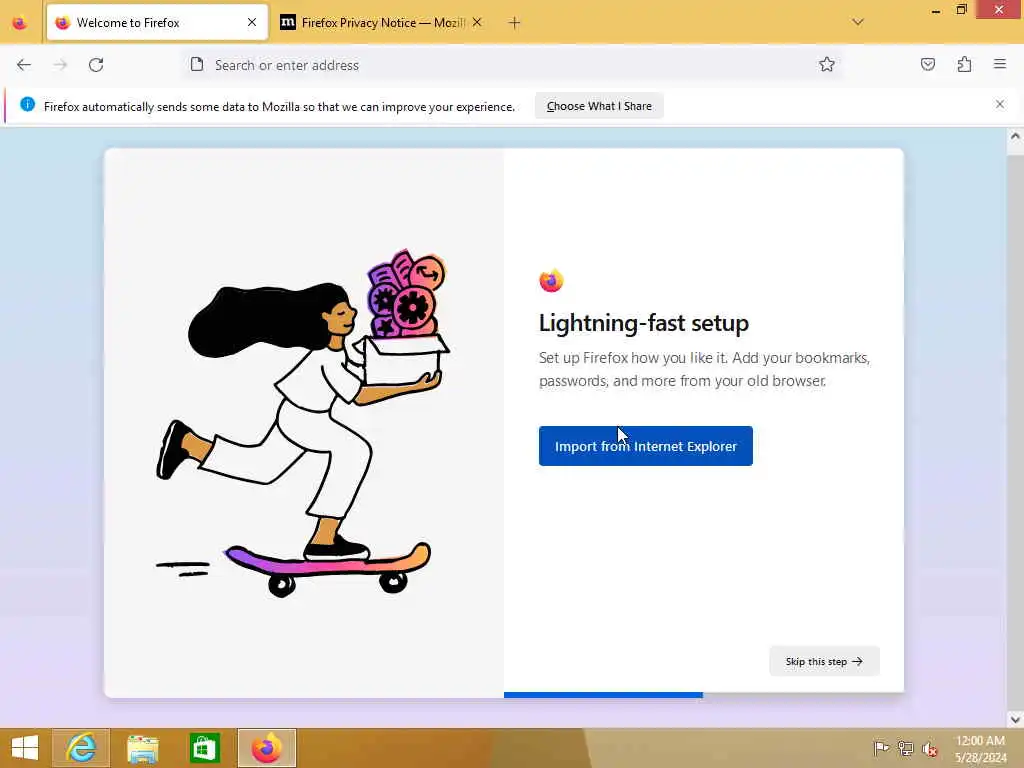Click the info icon in notification bar
The height and width of the screenshot is (768, 1024).
click(x=27, y=104)
